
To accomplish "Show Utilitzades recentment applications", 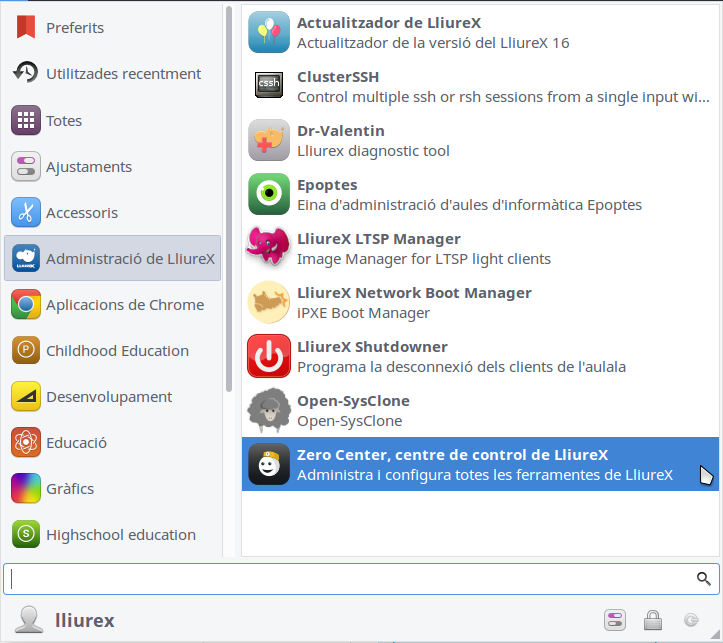I will click(x=123, y=74).
